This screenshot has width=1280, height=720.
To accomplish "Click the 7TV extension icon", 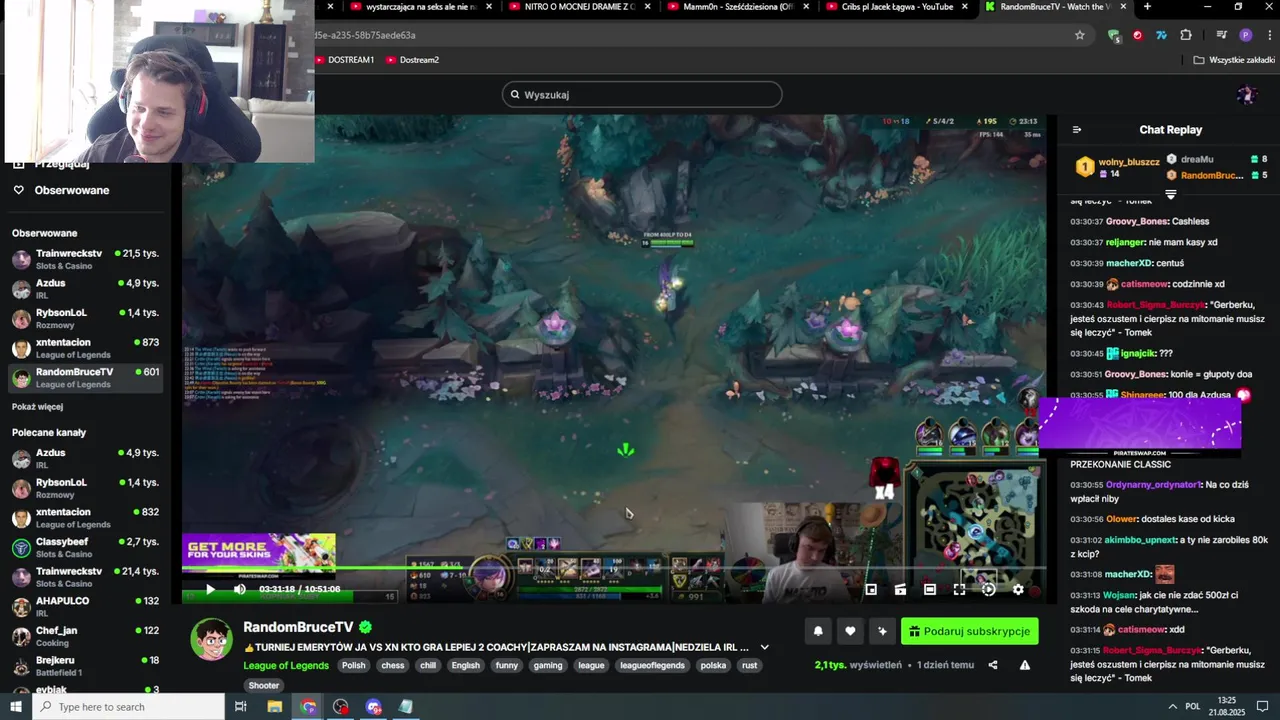I will pos(1161,35).
